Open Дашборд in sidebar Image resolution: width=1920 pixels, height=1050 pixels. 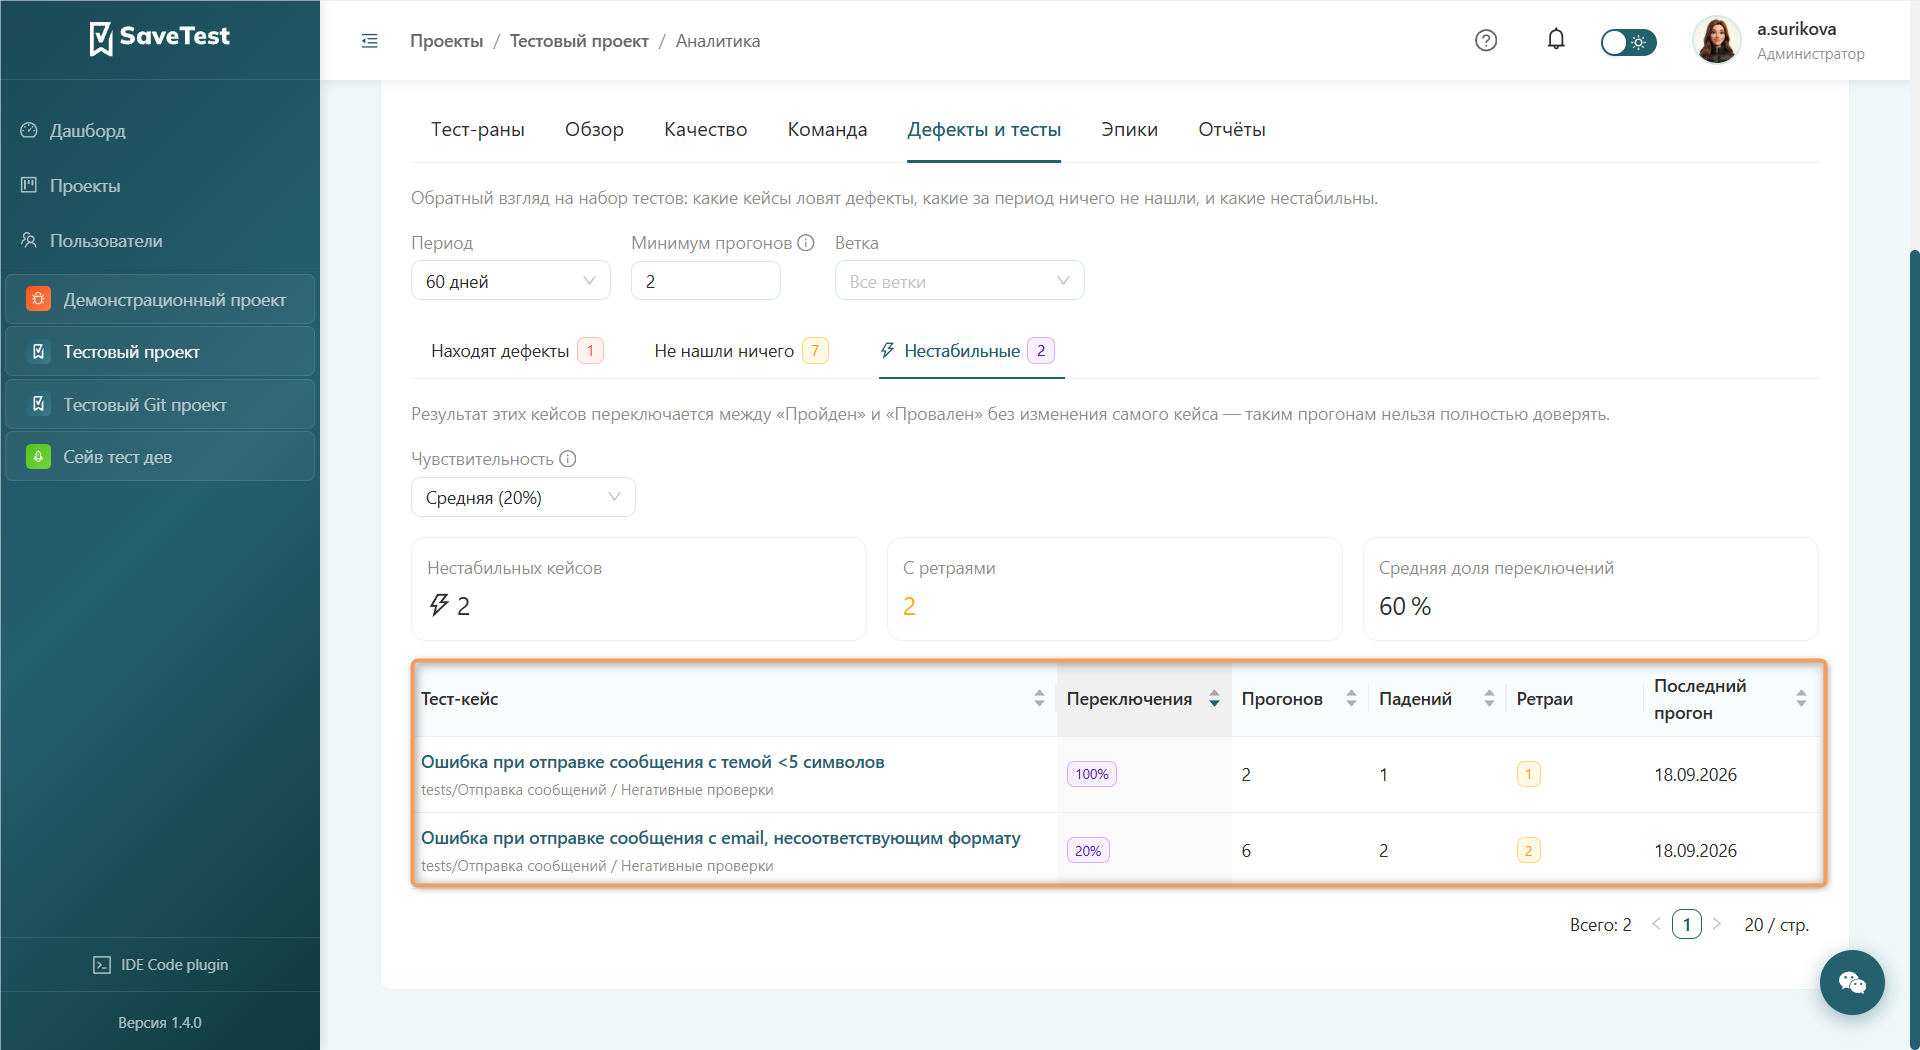(87, 131)
